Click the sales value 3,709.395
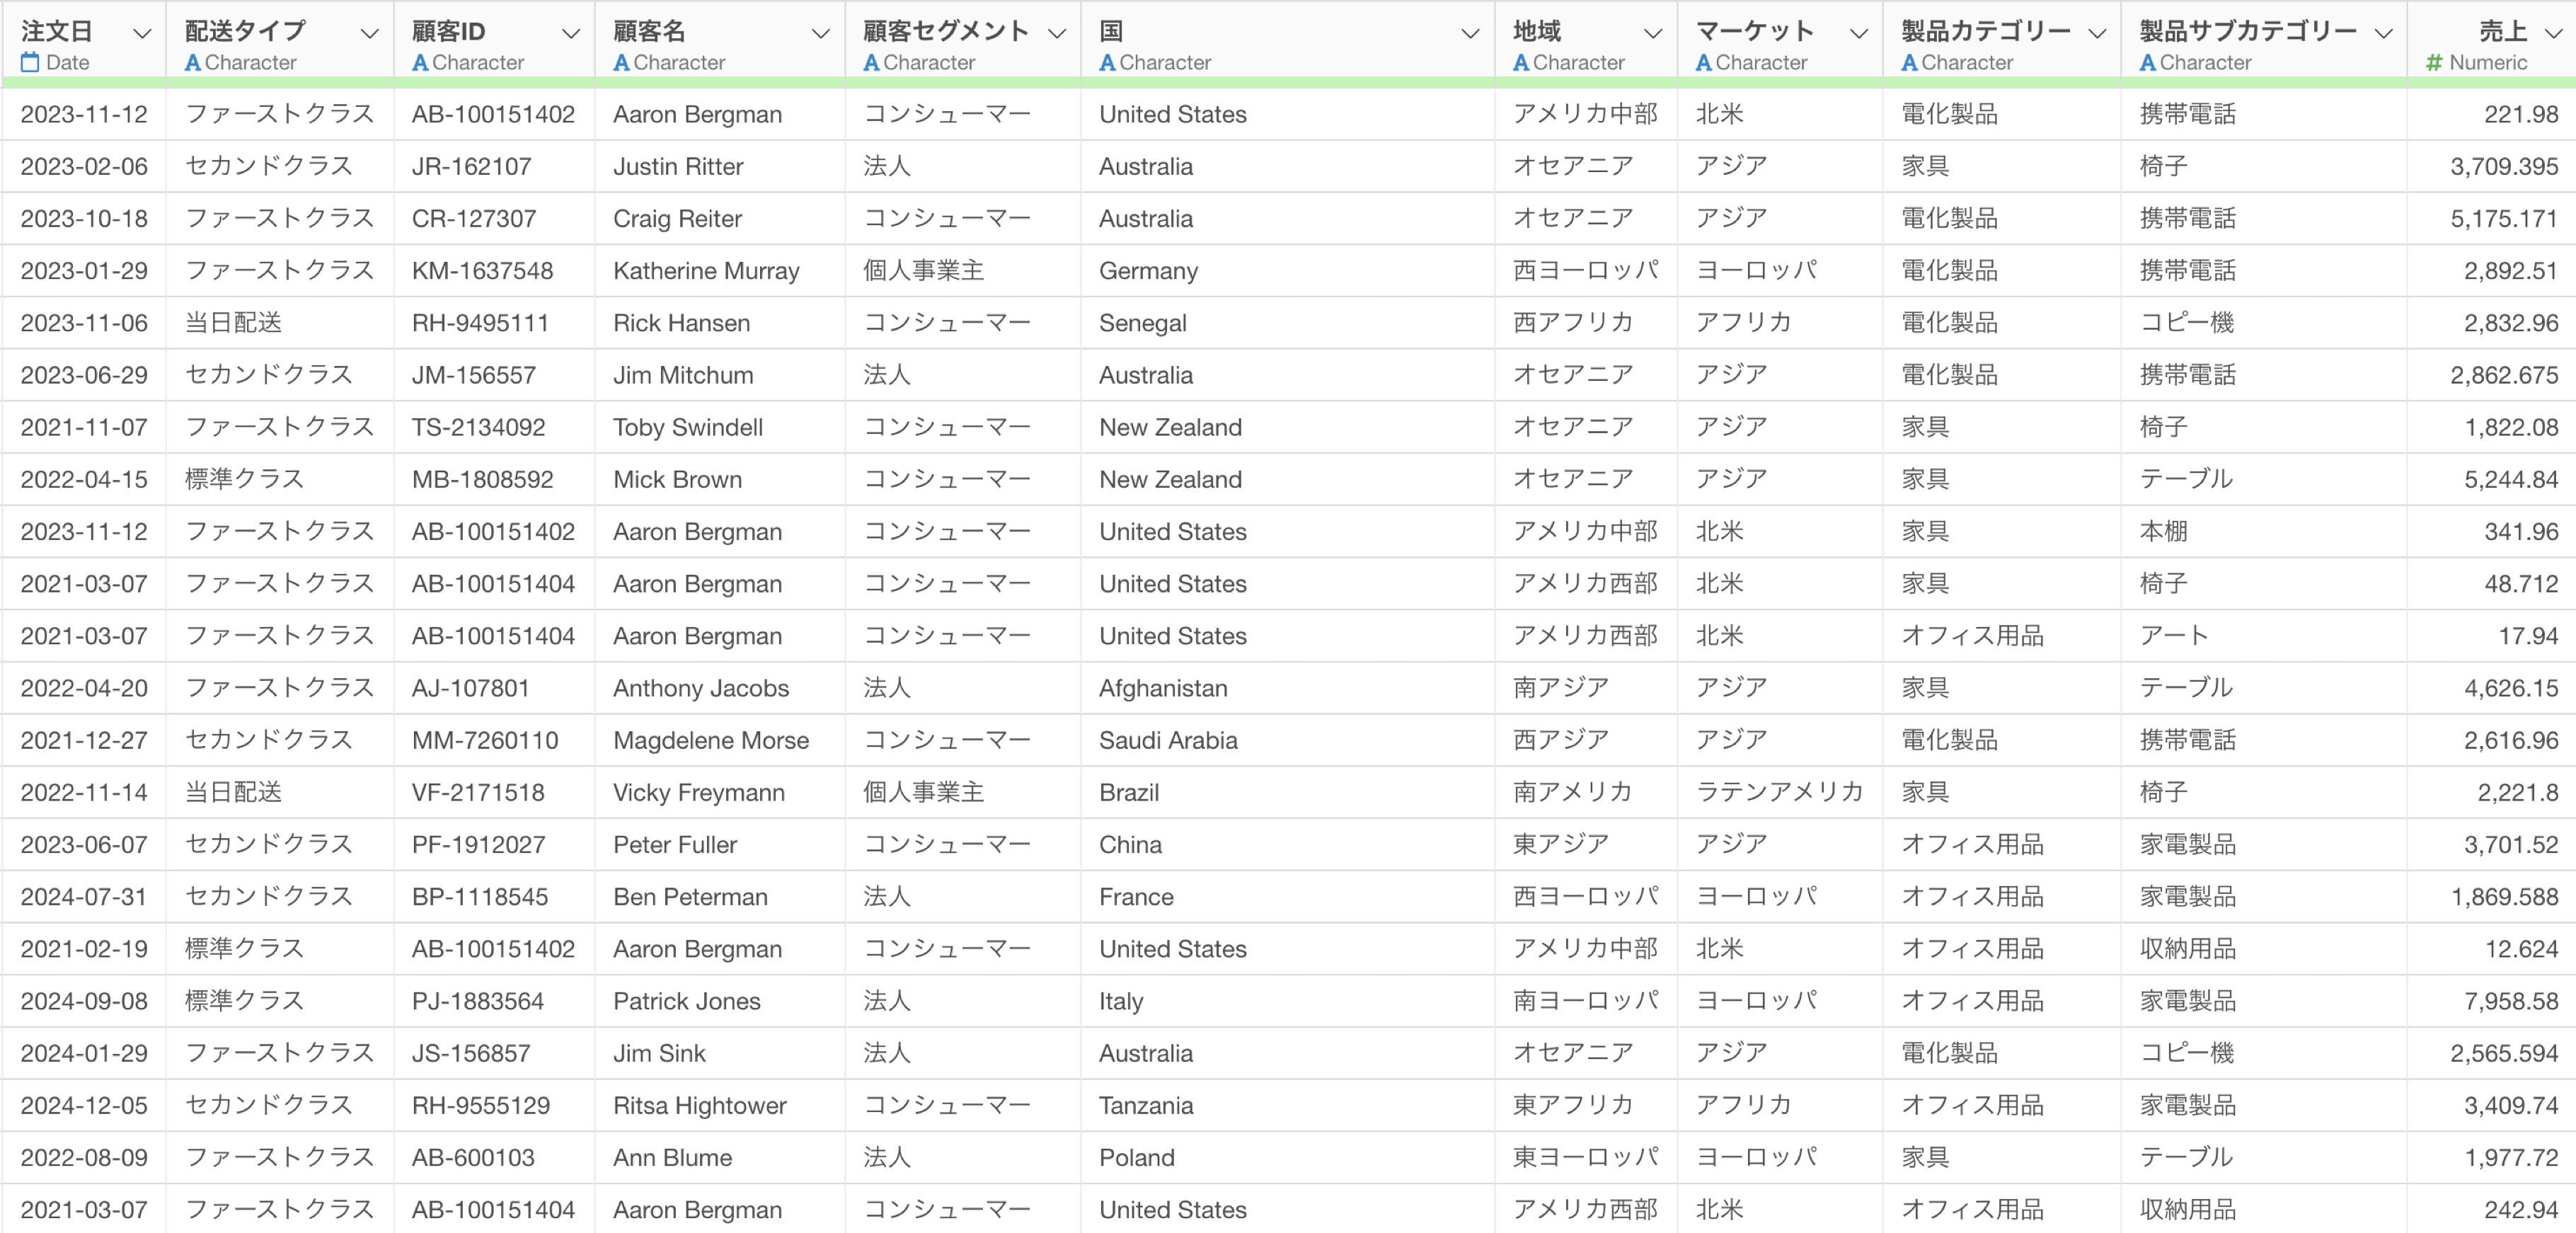Screen dimensions: 2576x1233 [x=2504, y=166]
